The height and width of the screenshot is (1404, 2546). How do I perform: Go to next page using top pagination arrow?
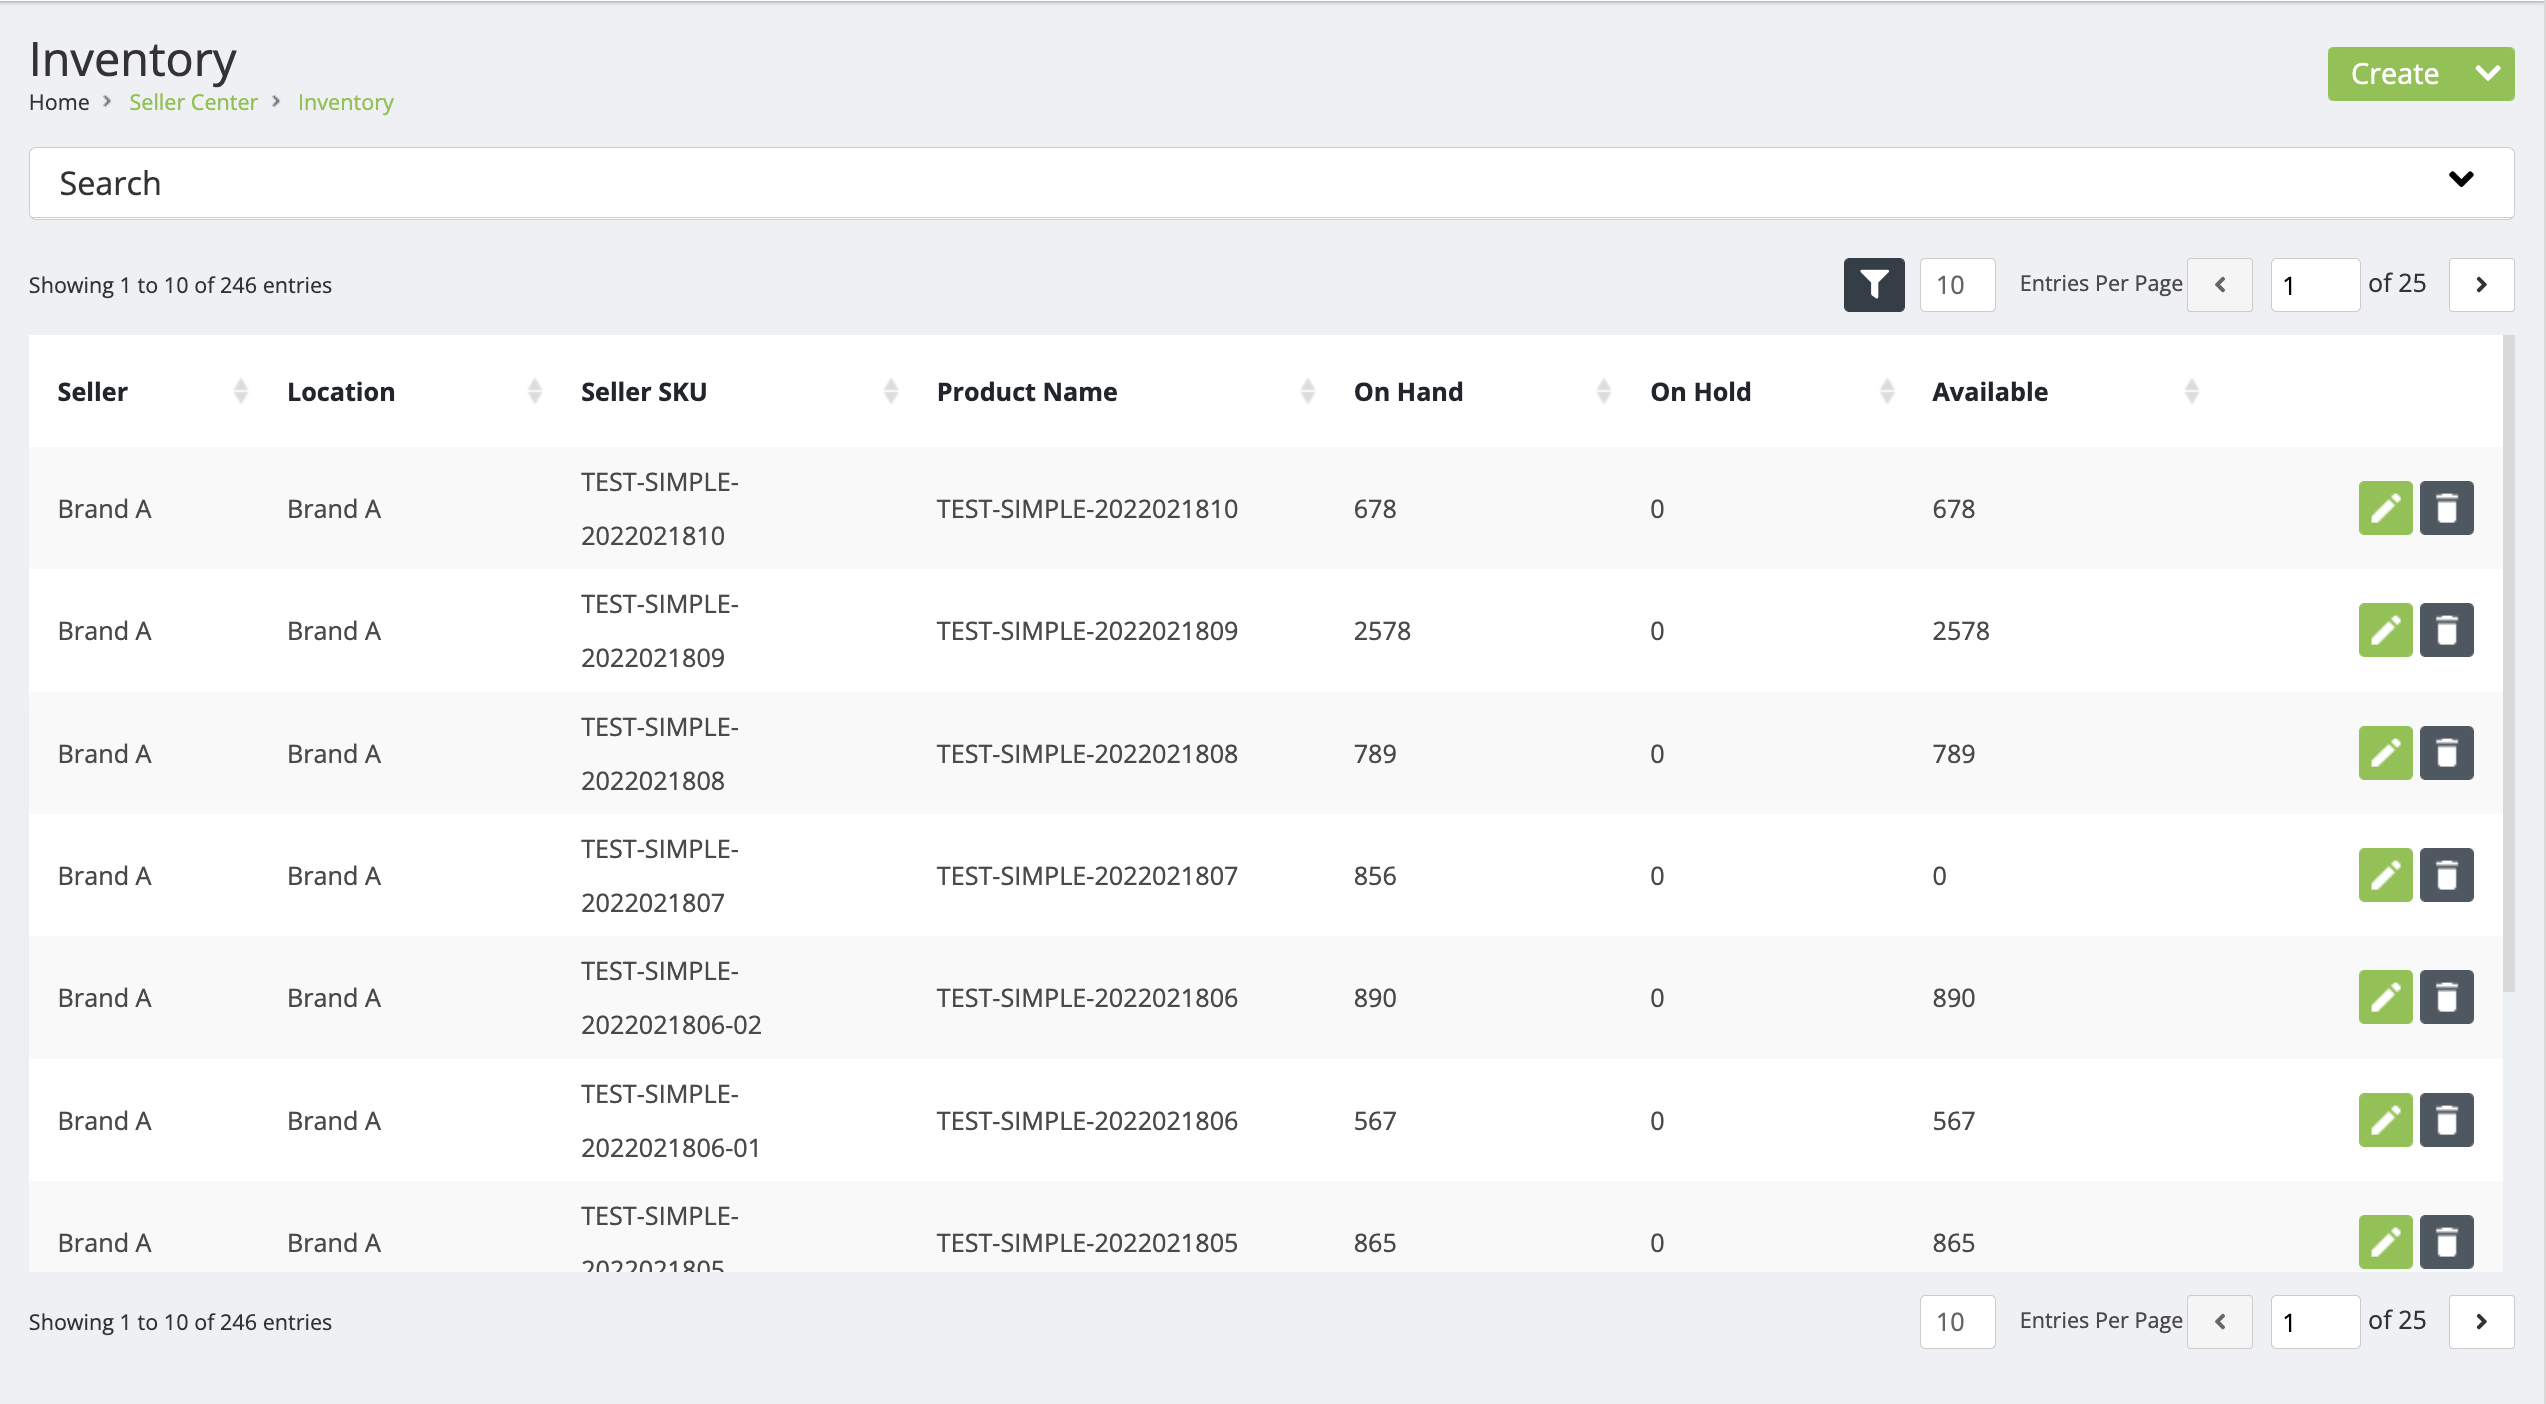tap(2480, 285)
